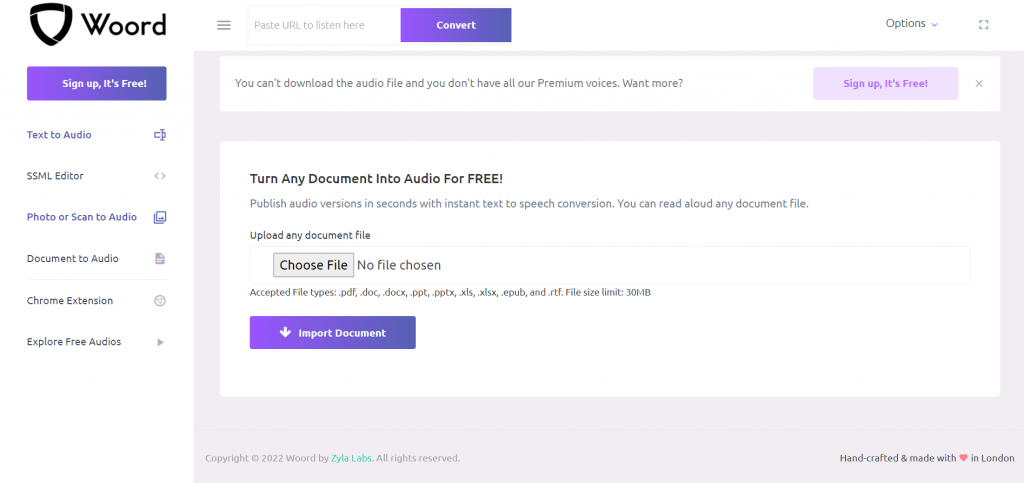Screen dimensions: 1024x483
Task: Click the fullscreen icon in the header
Action: pyautogui.click(x=984, y=25)
